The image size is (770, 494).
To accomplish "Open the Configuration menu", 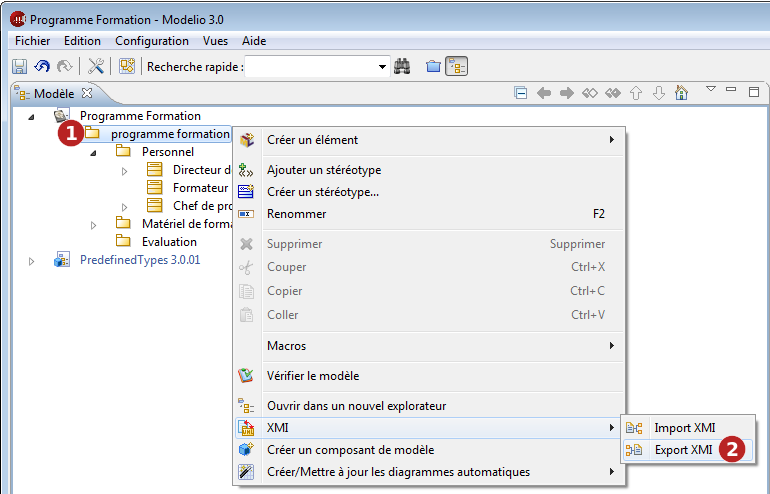I will tap(152, 41).
